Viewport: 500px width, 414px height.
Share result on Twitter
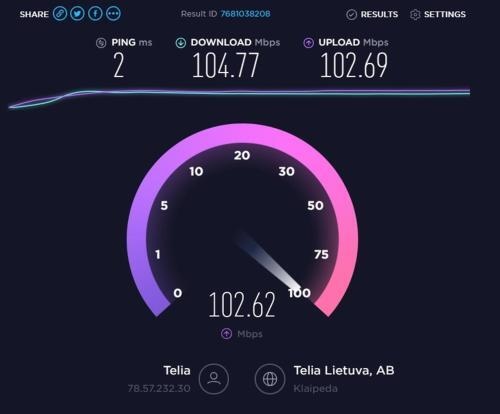78,14
